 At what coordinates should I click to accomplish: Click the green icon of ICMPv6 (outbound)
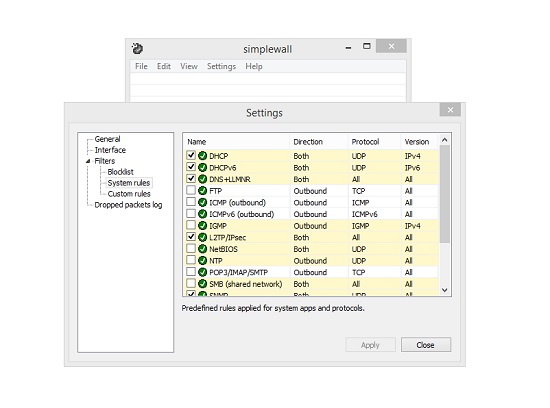pos(202,214)
